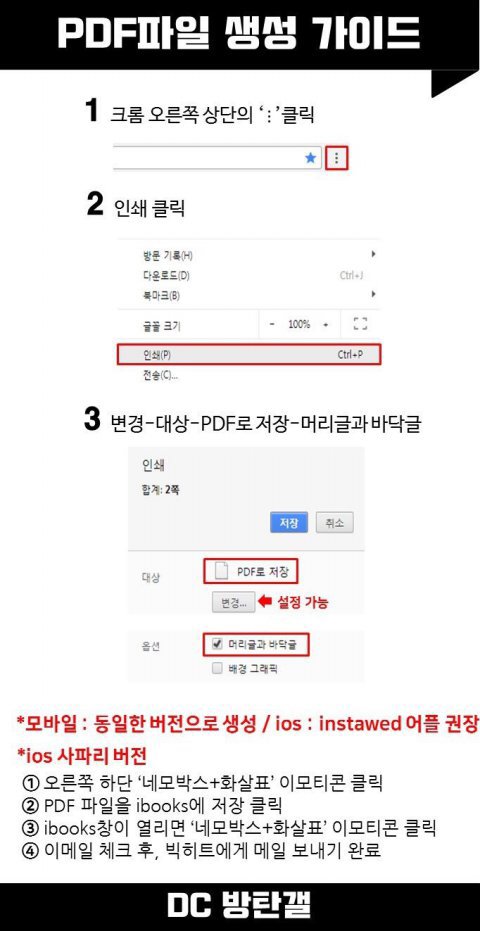The image size is (480, 931).
Task: Toggle the 배경 그래픽 checkbox
Action: [x=217, y=669]
